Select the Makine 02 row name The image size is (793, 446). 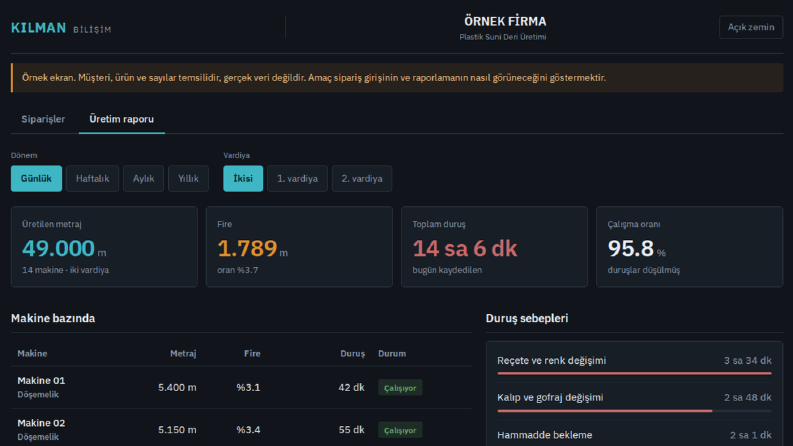click(x=41, y=423)
